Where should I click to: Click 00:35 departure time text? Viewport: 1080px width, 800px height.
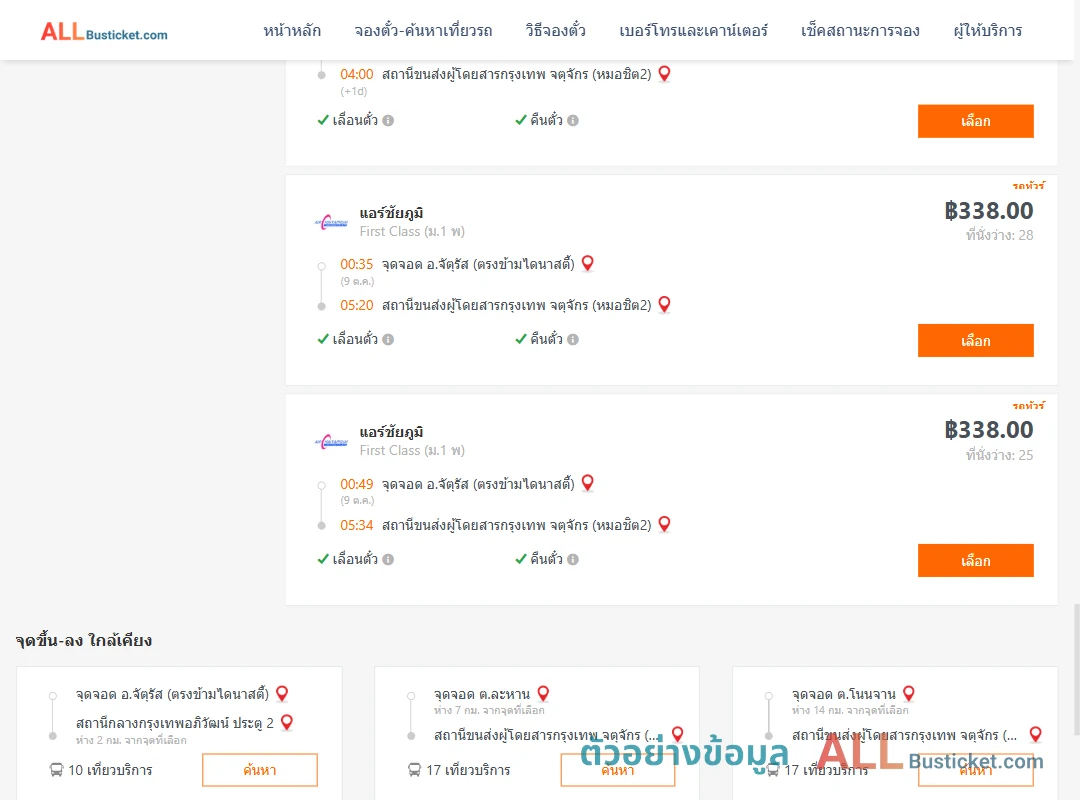[x=356, y=265]
